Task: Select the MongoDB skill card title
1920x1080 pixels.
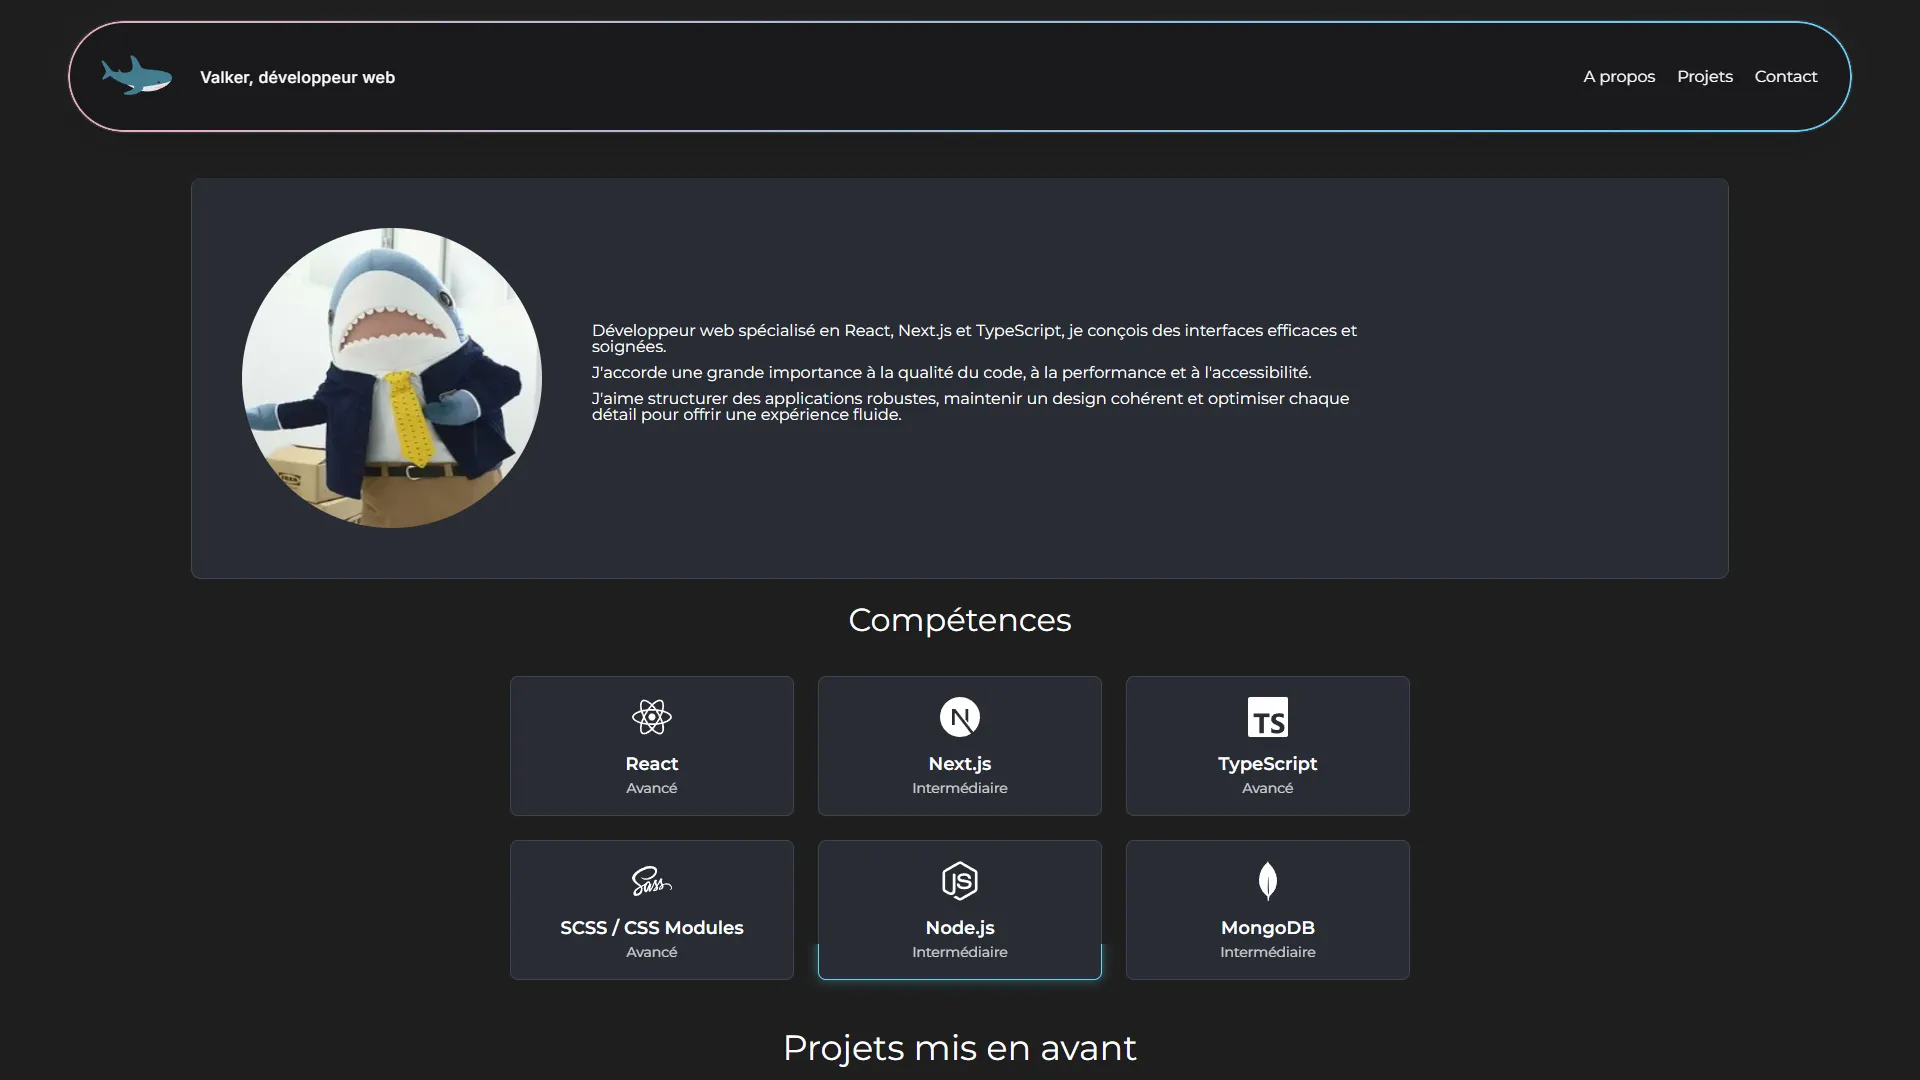Action: point(1268,928)
